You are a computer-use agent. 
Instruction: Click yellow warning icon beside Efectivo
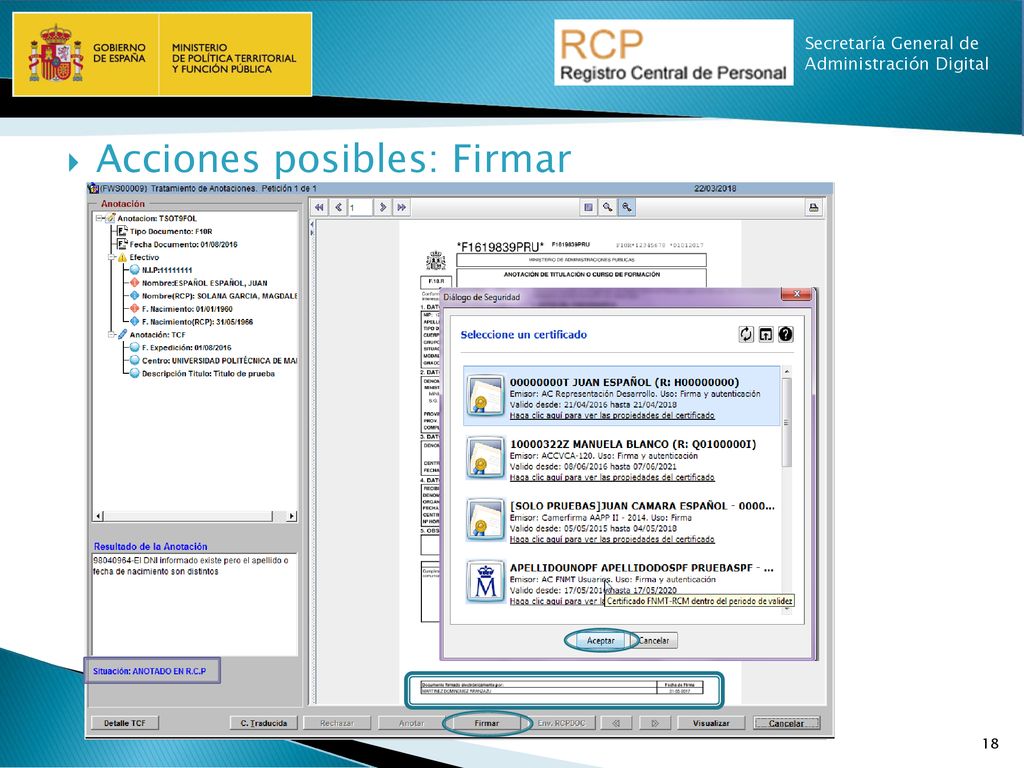(x=122, y=257)
